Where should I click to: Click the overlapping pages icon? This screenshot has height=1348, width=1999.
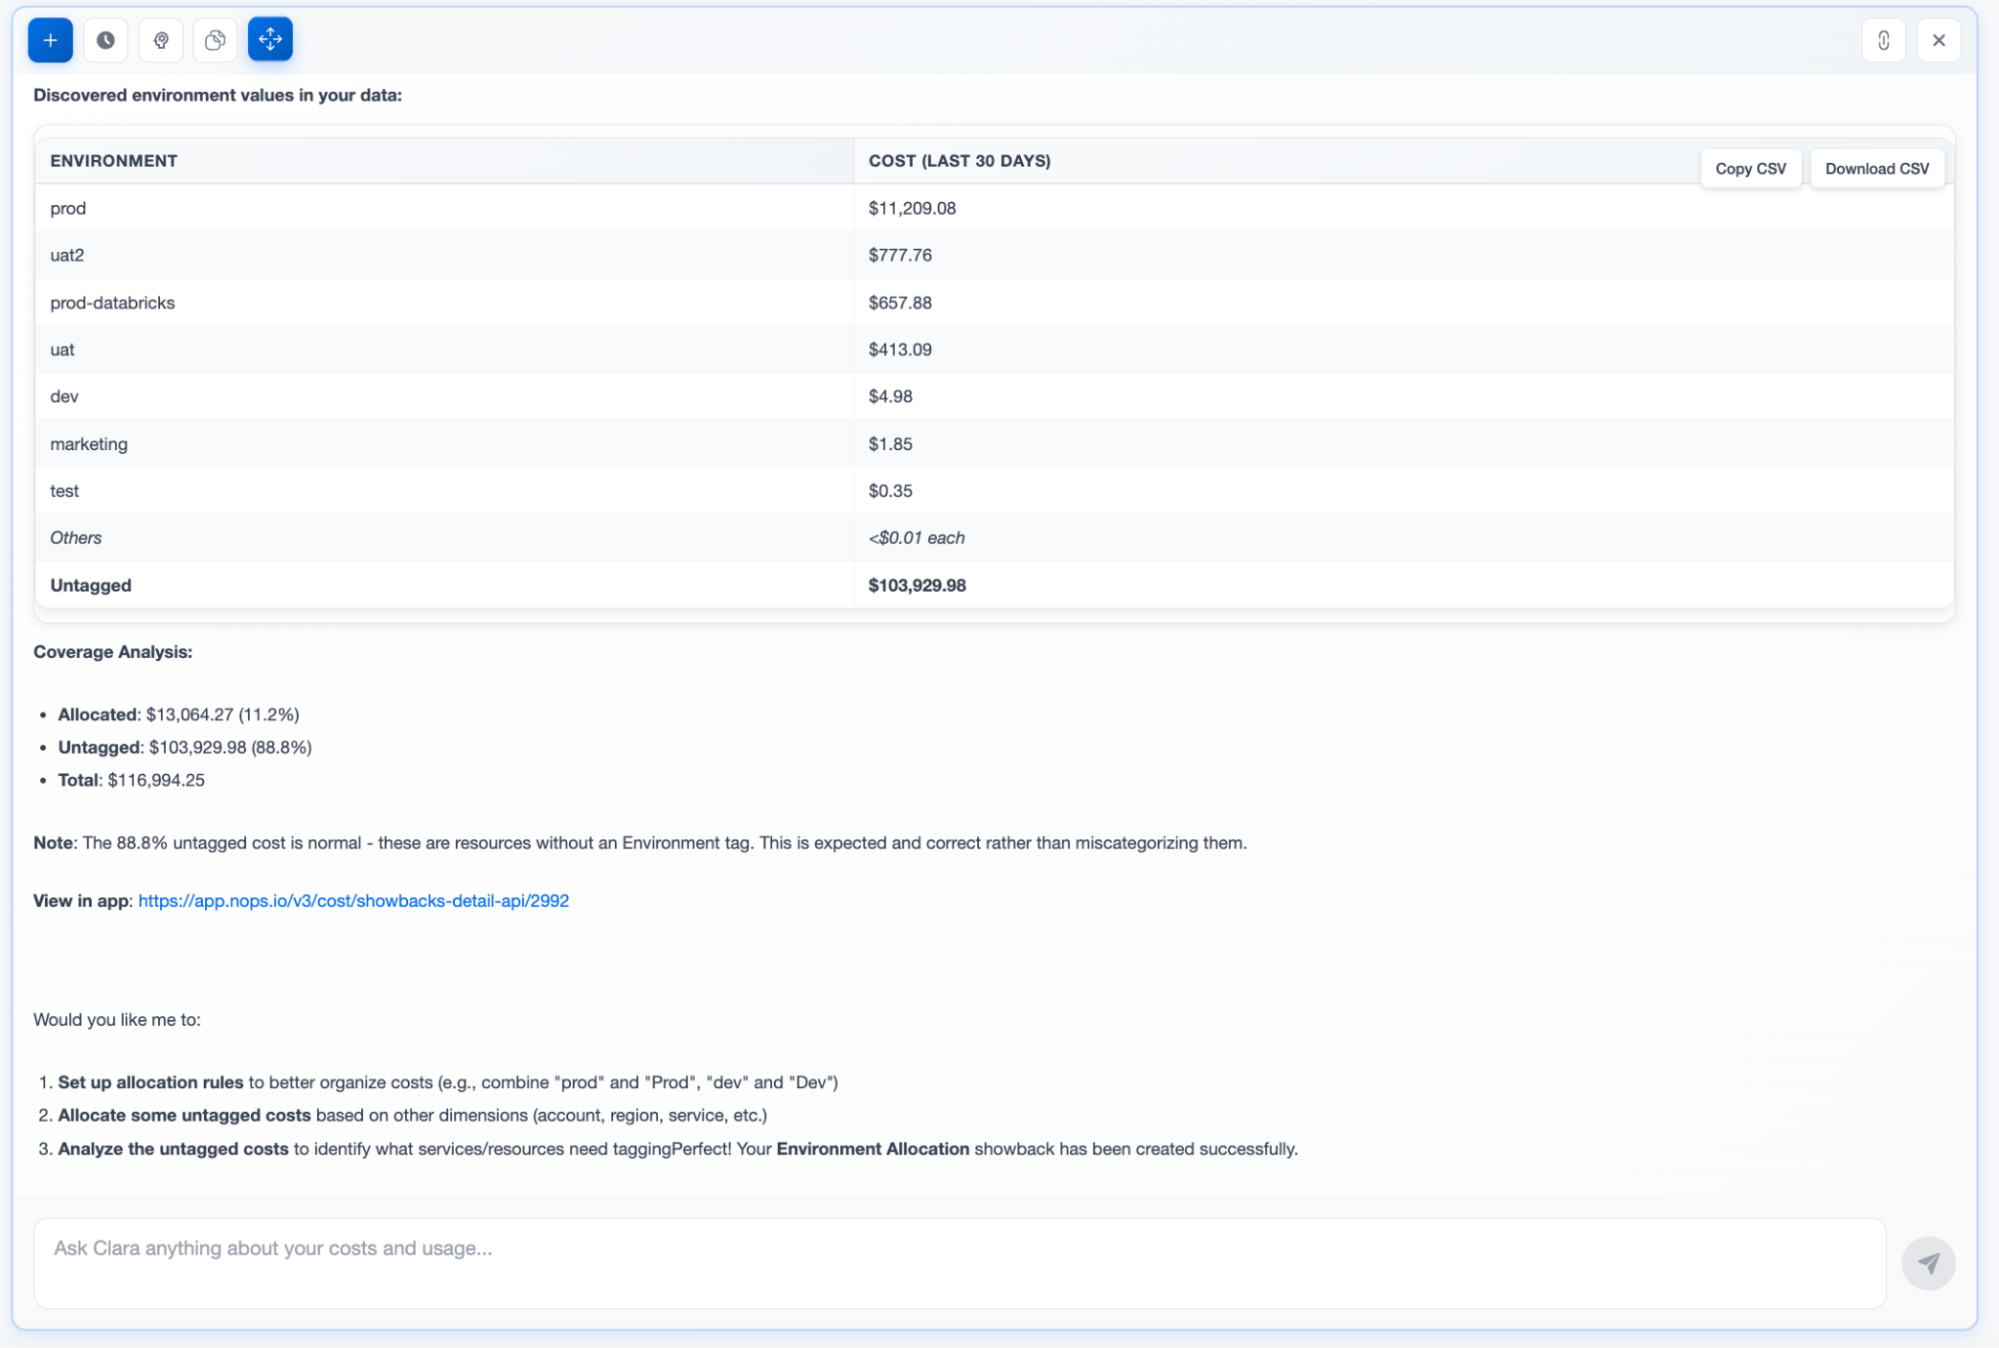click(215, 40)
